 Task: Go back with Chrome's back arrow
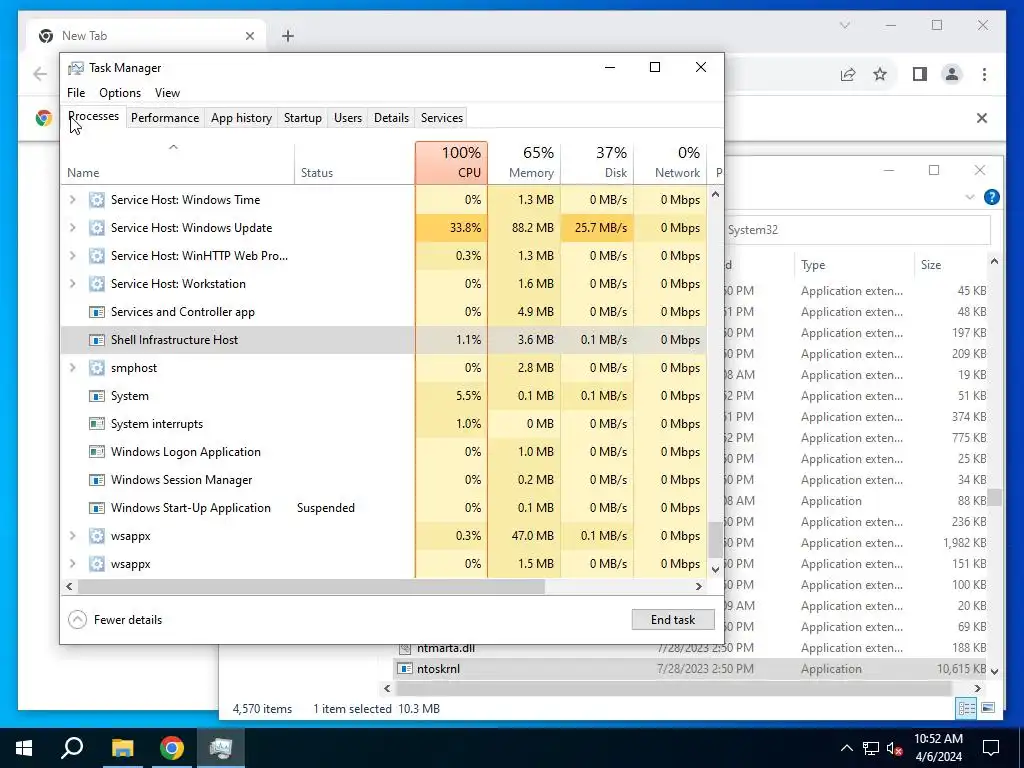tap(40, 74)
